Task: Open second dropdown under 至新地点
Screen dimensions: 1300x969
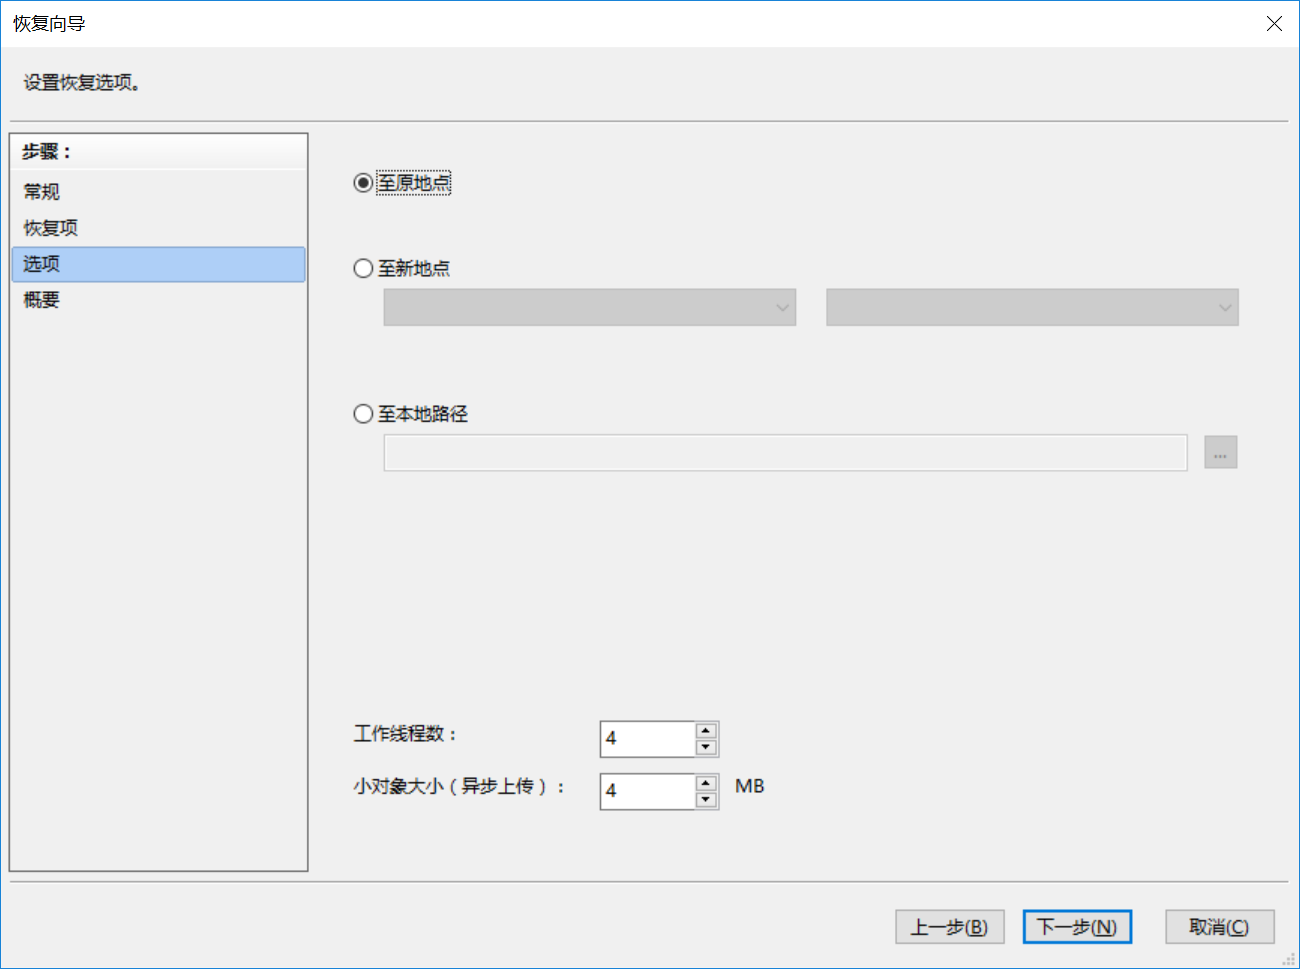Action: click(x=1031, y=308)
